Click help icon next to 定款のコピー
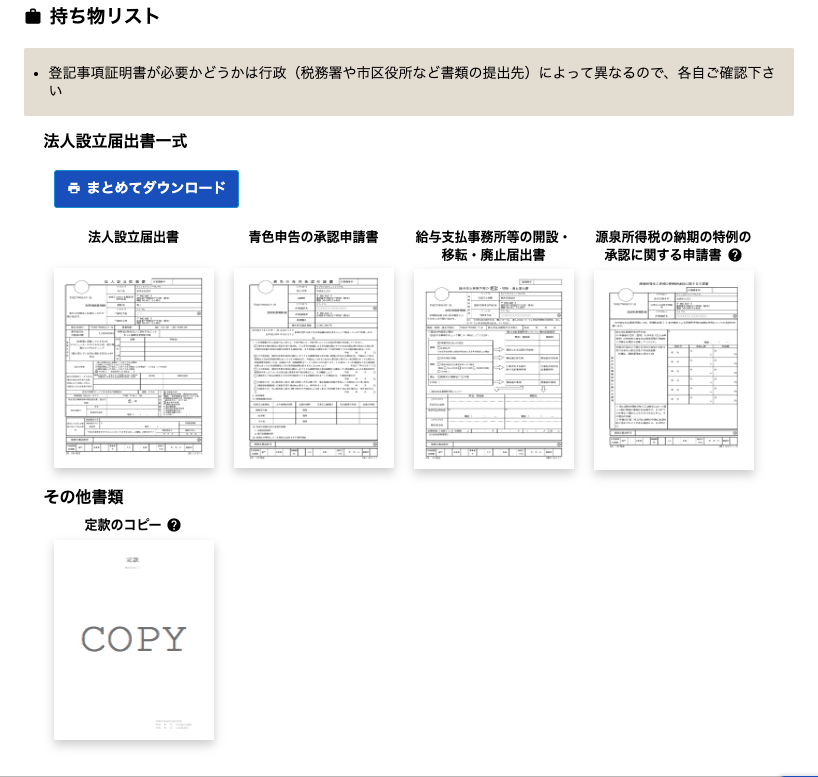Viewport: 818px width, 777px height. coord(174,525)
